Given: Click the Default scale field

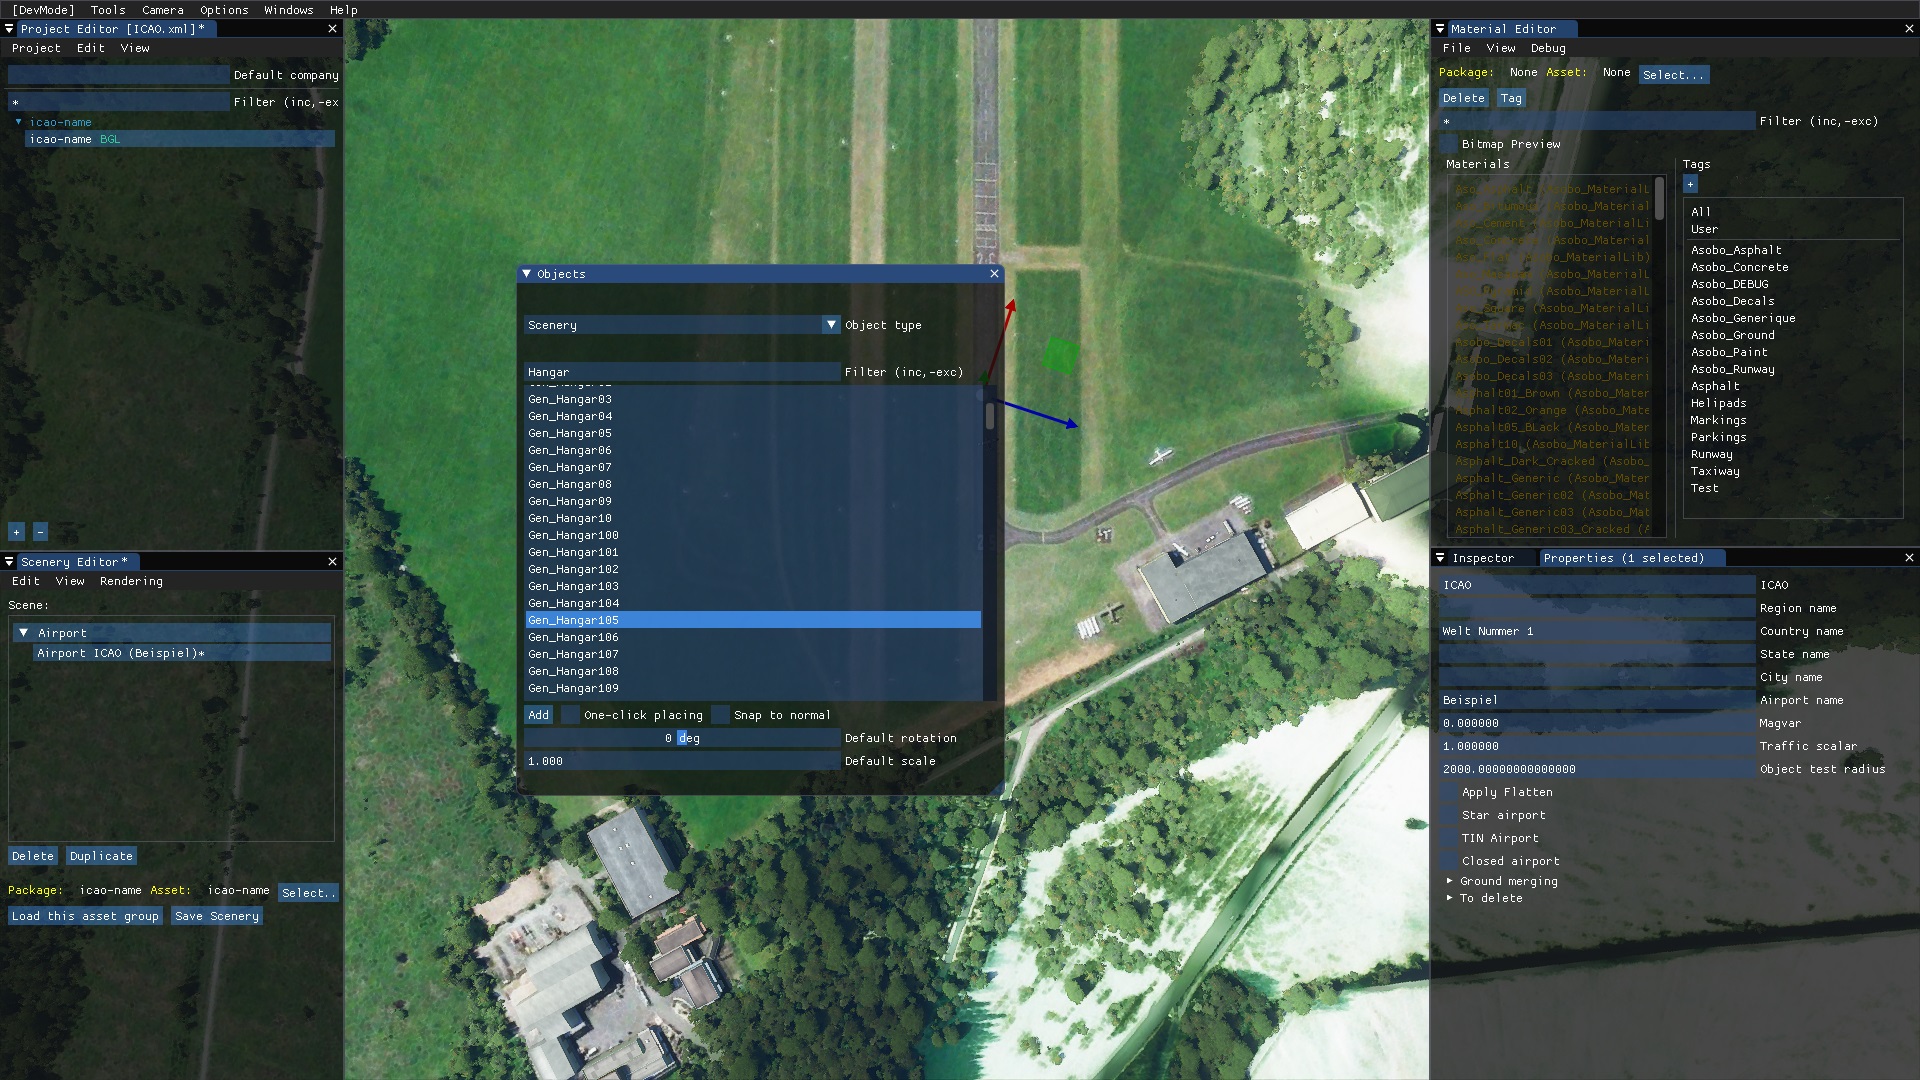Looking at the screenshot, I should tap(682, 761).
